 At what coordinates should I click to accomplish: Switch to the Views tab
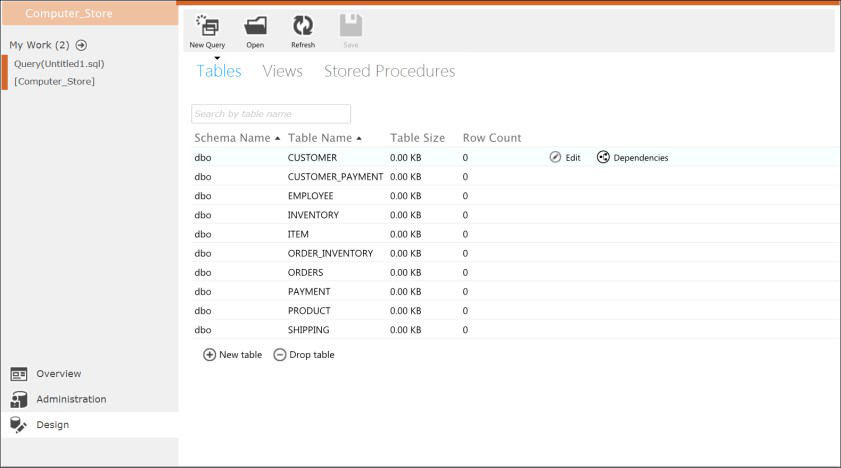(282, 71)
